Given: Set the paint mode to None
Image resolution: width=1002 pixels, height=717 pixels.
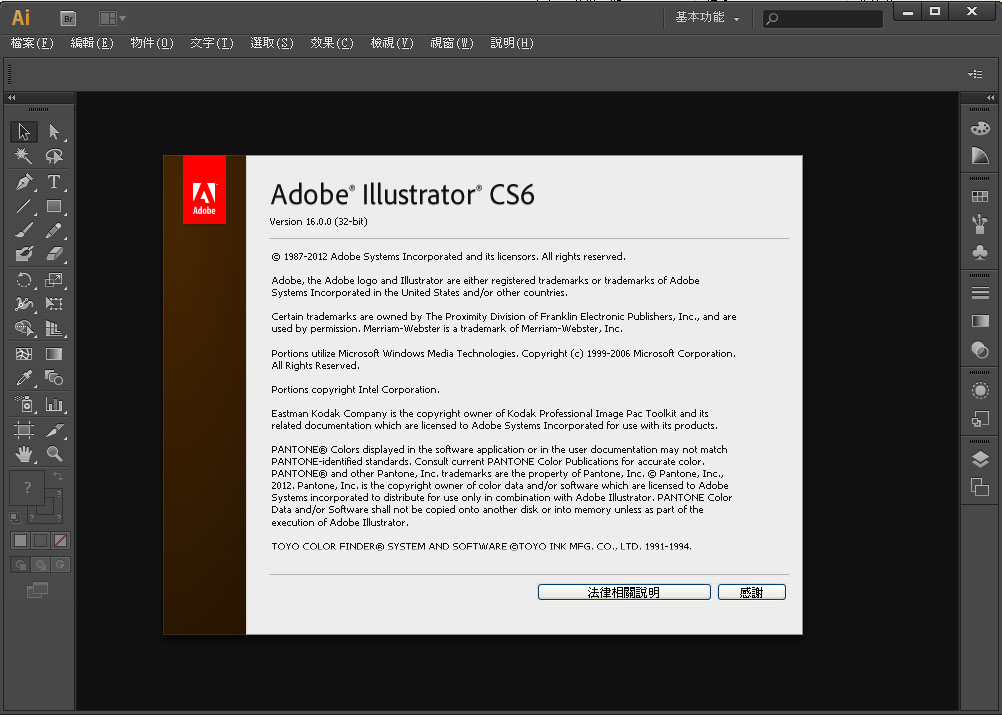Looking at the screenshot, I should point(60,541).
